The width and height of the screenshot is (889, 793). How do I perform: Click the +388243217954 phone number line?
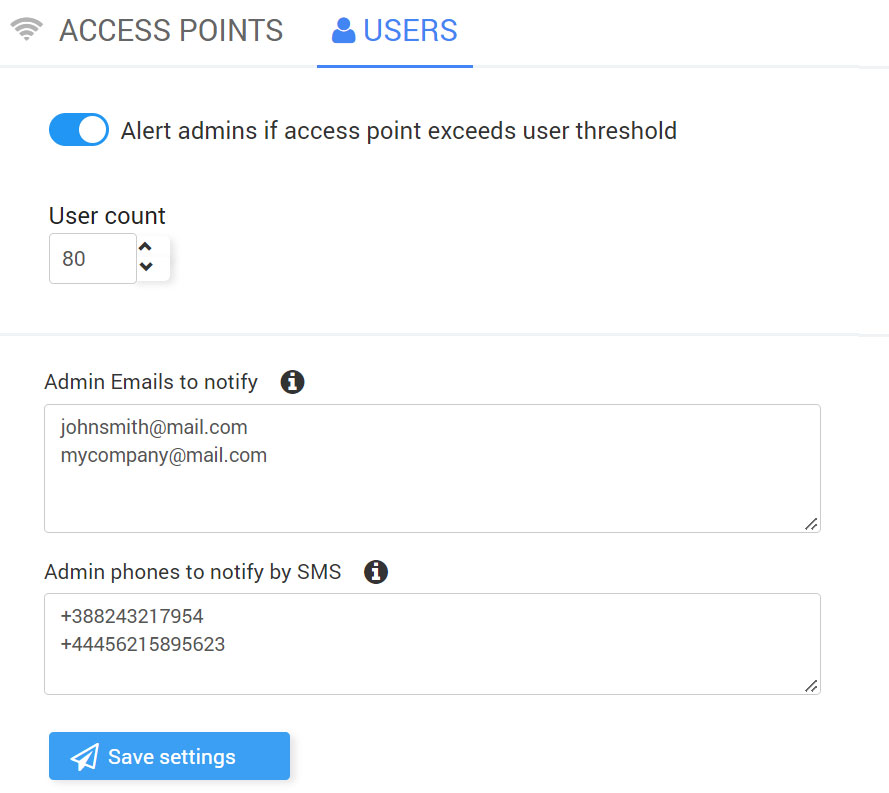(x=132, y=616)
